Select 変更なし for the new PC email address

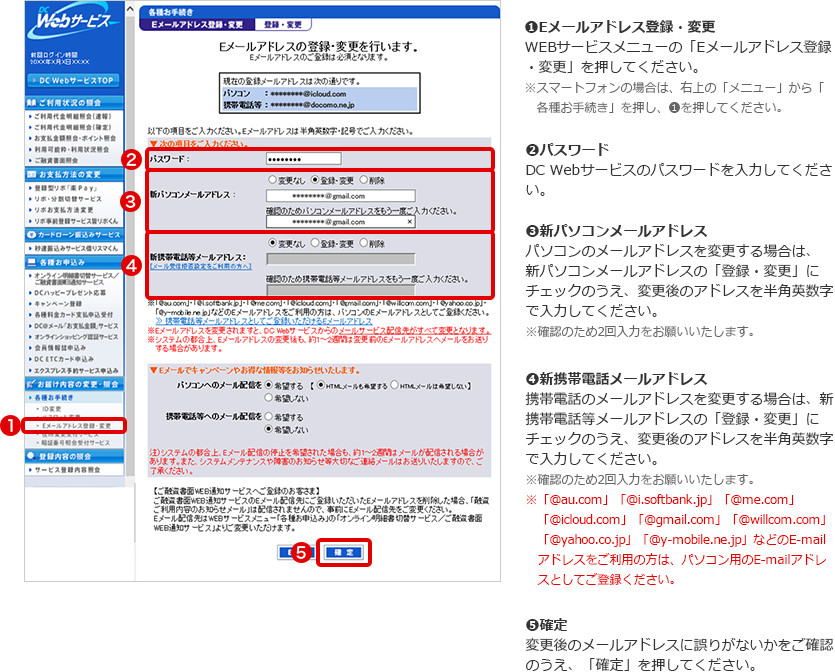(272, 180)
